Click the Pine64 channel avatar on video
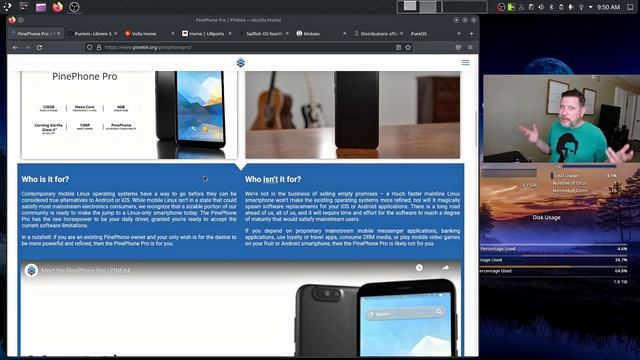640x360 pixels. pyautogui.click(x=31, y=270)
